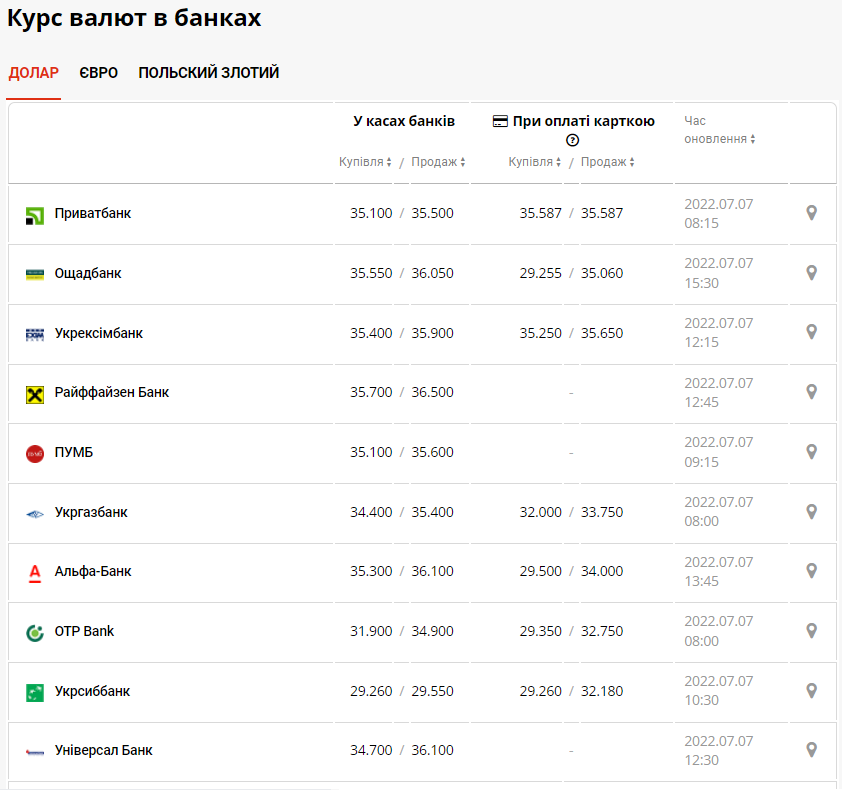842x790 pixels.
Task: Click the Альфа-Банк red logo
Action: 35,572
